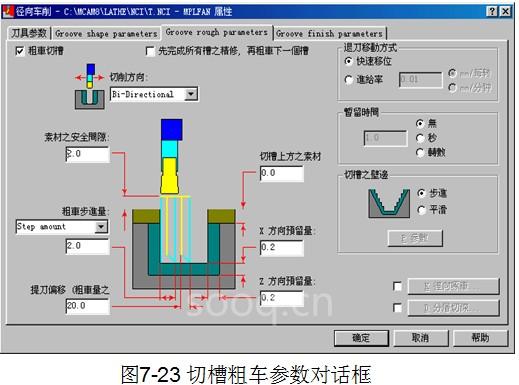
Task: Click the question mark help icon in title bar
Action: pos(492,12)
